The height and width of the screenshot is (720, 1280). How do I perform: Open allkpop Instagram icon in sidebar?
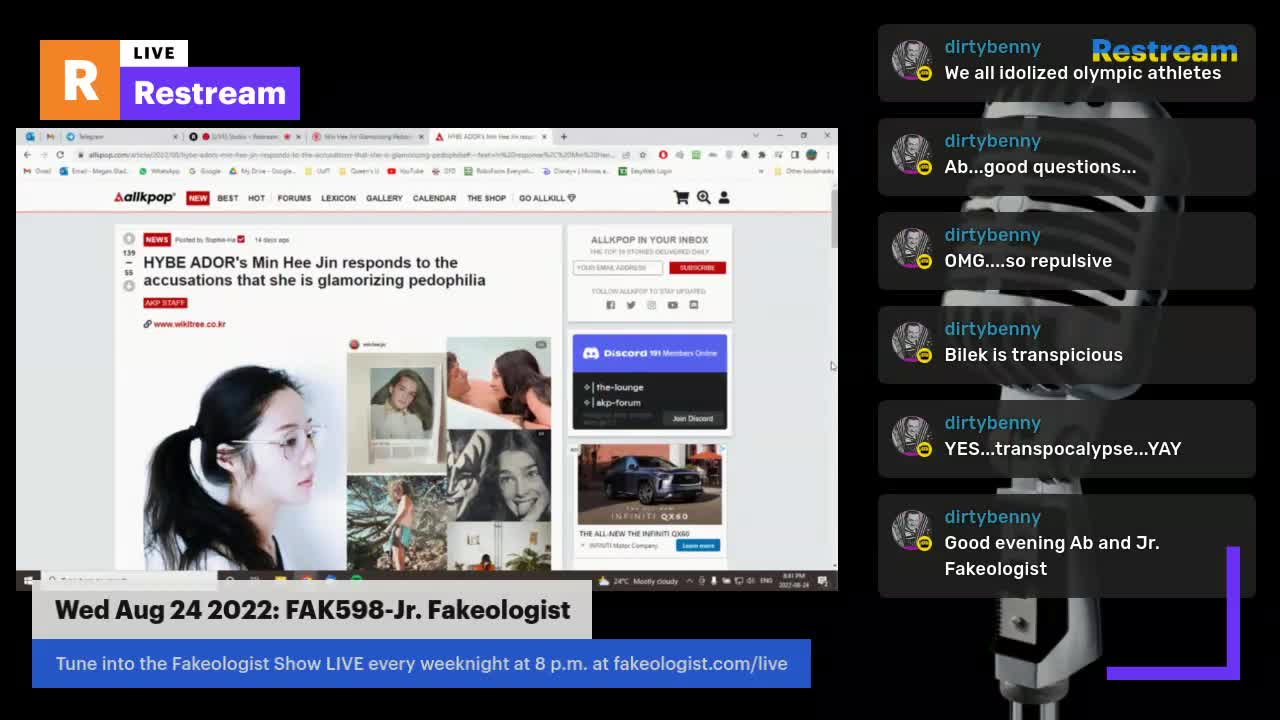(x=652, y=305)
